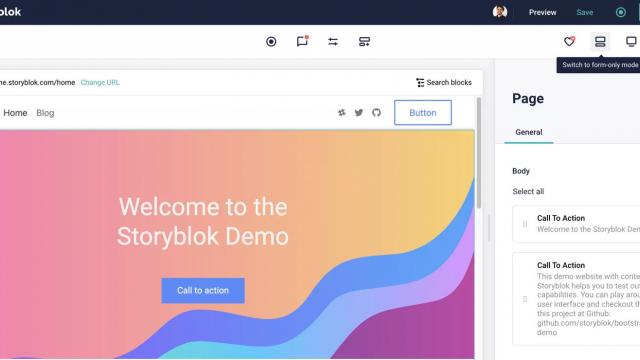Open first Call To Action block 'Welcome to the Storyblok'

(576, 224)
